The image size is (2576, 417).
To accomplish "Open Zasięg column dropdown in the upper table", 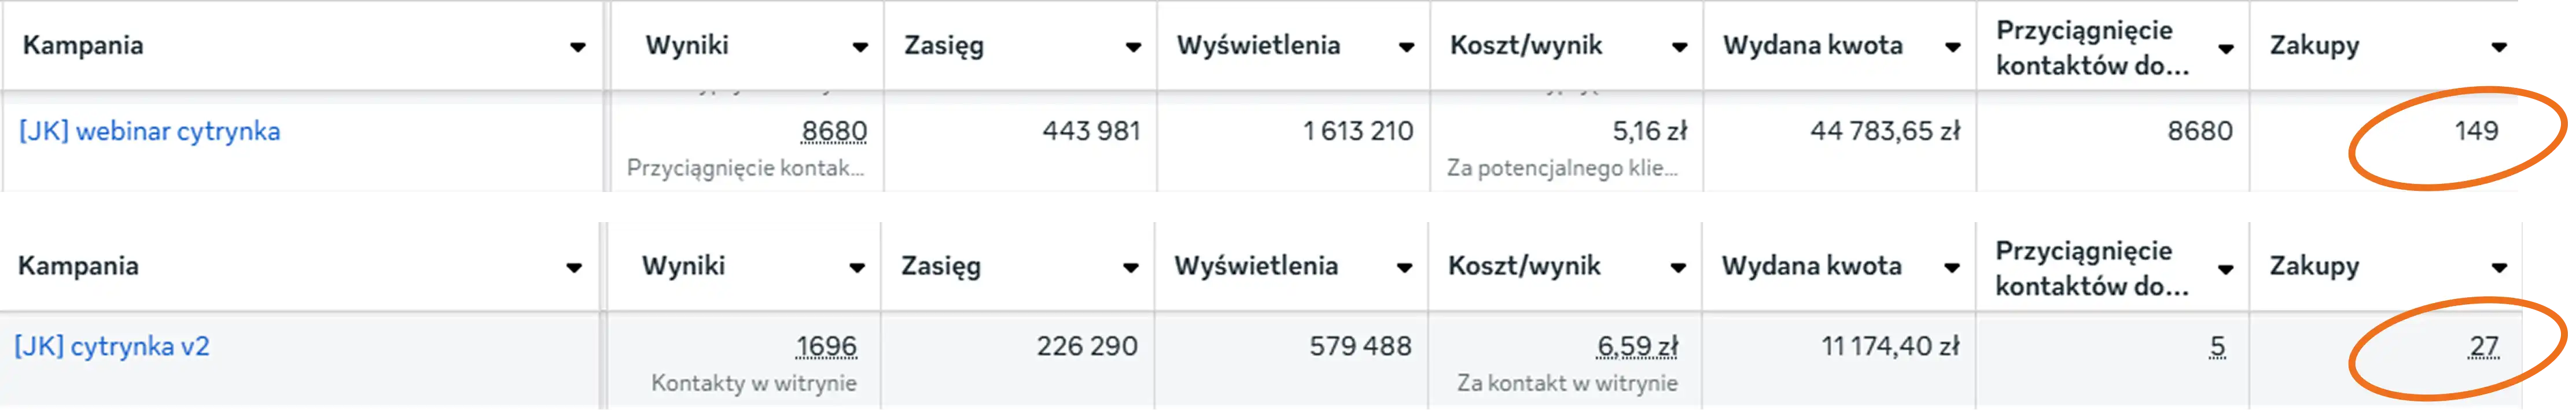I will [x=1133, y=47].
